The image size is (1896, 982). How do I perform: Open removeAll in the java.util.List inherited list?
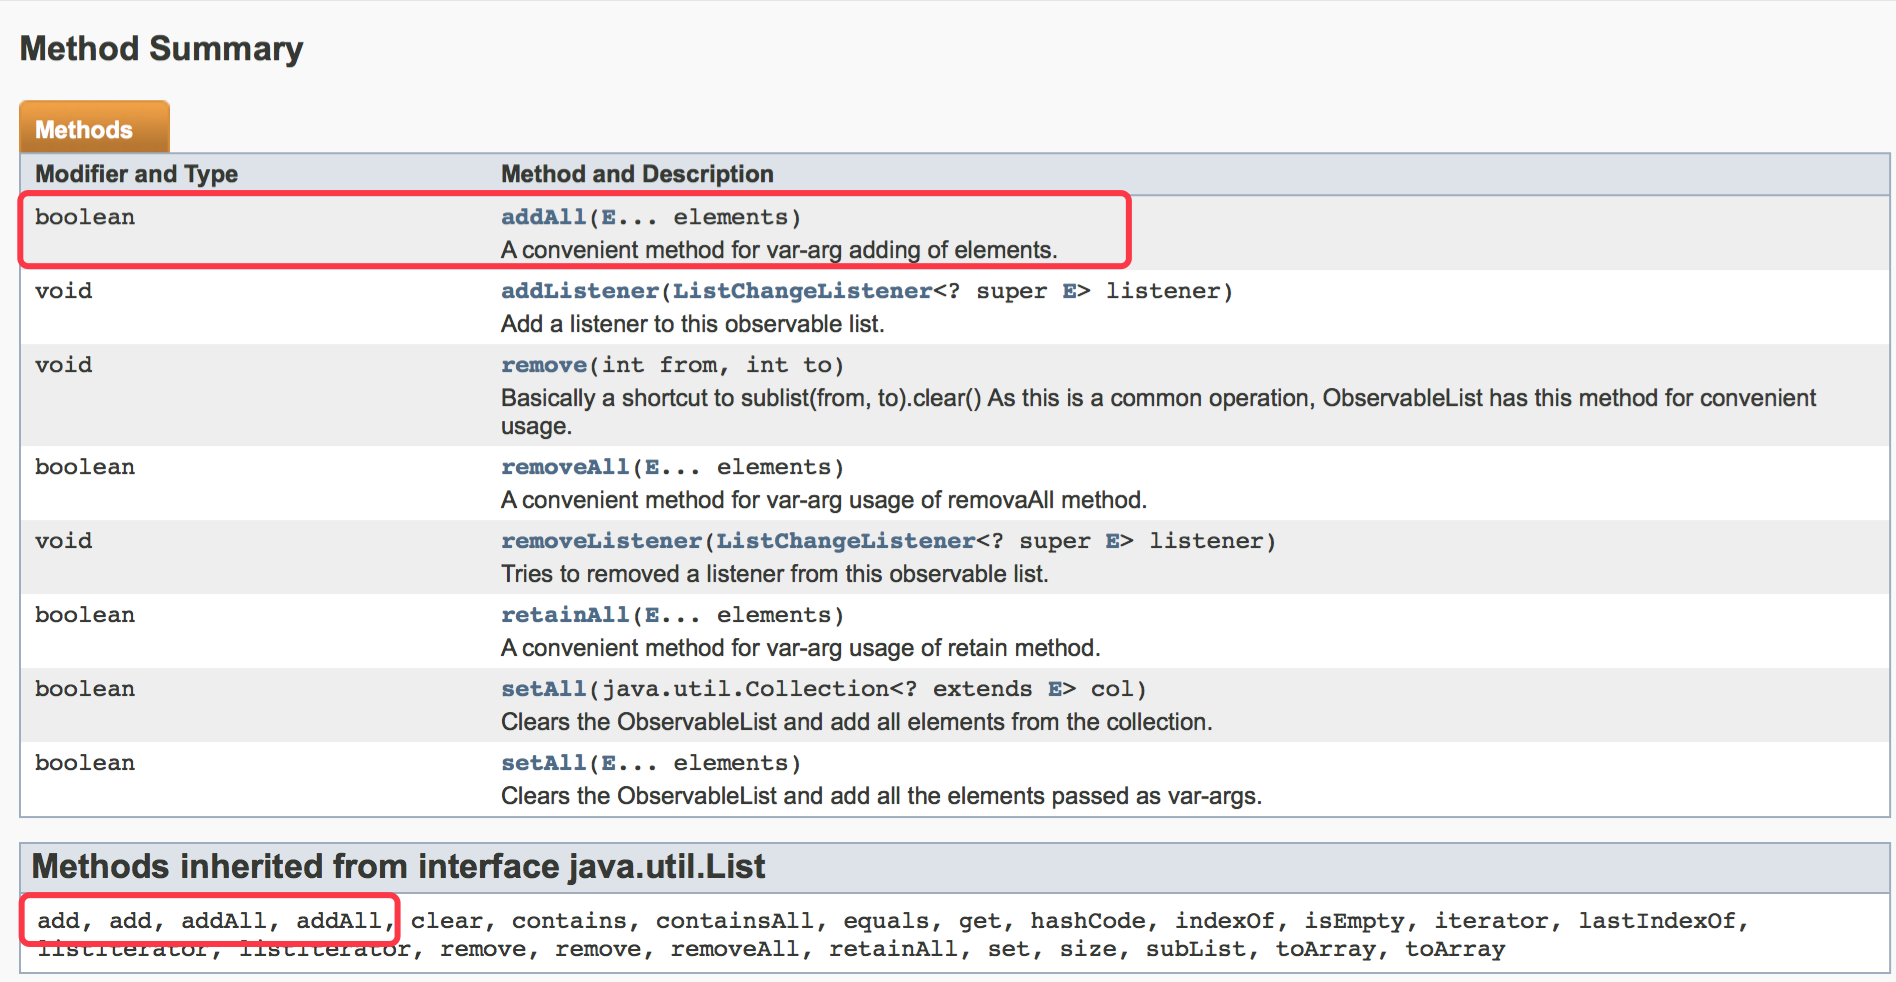(x=734, y=949)
